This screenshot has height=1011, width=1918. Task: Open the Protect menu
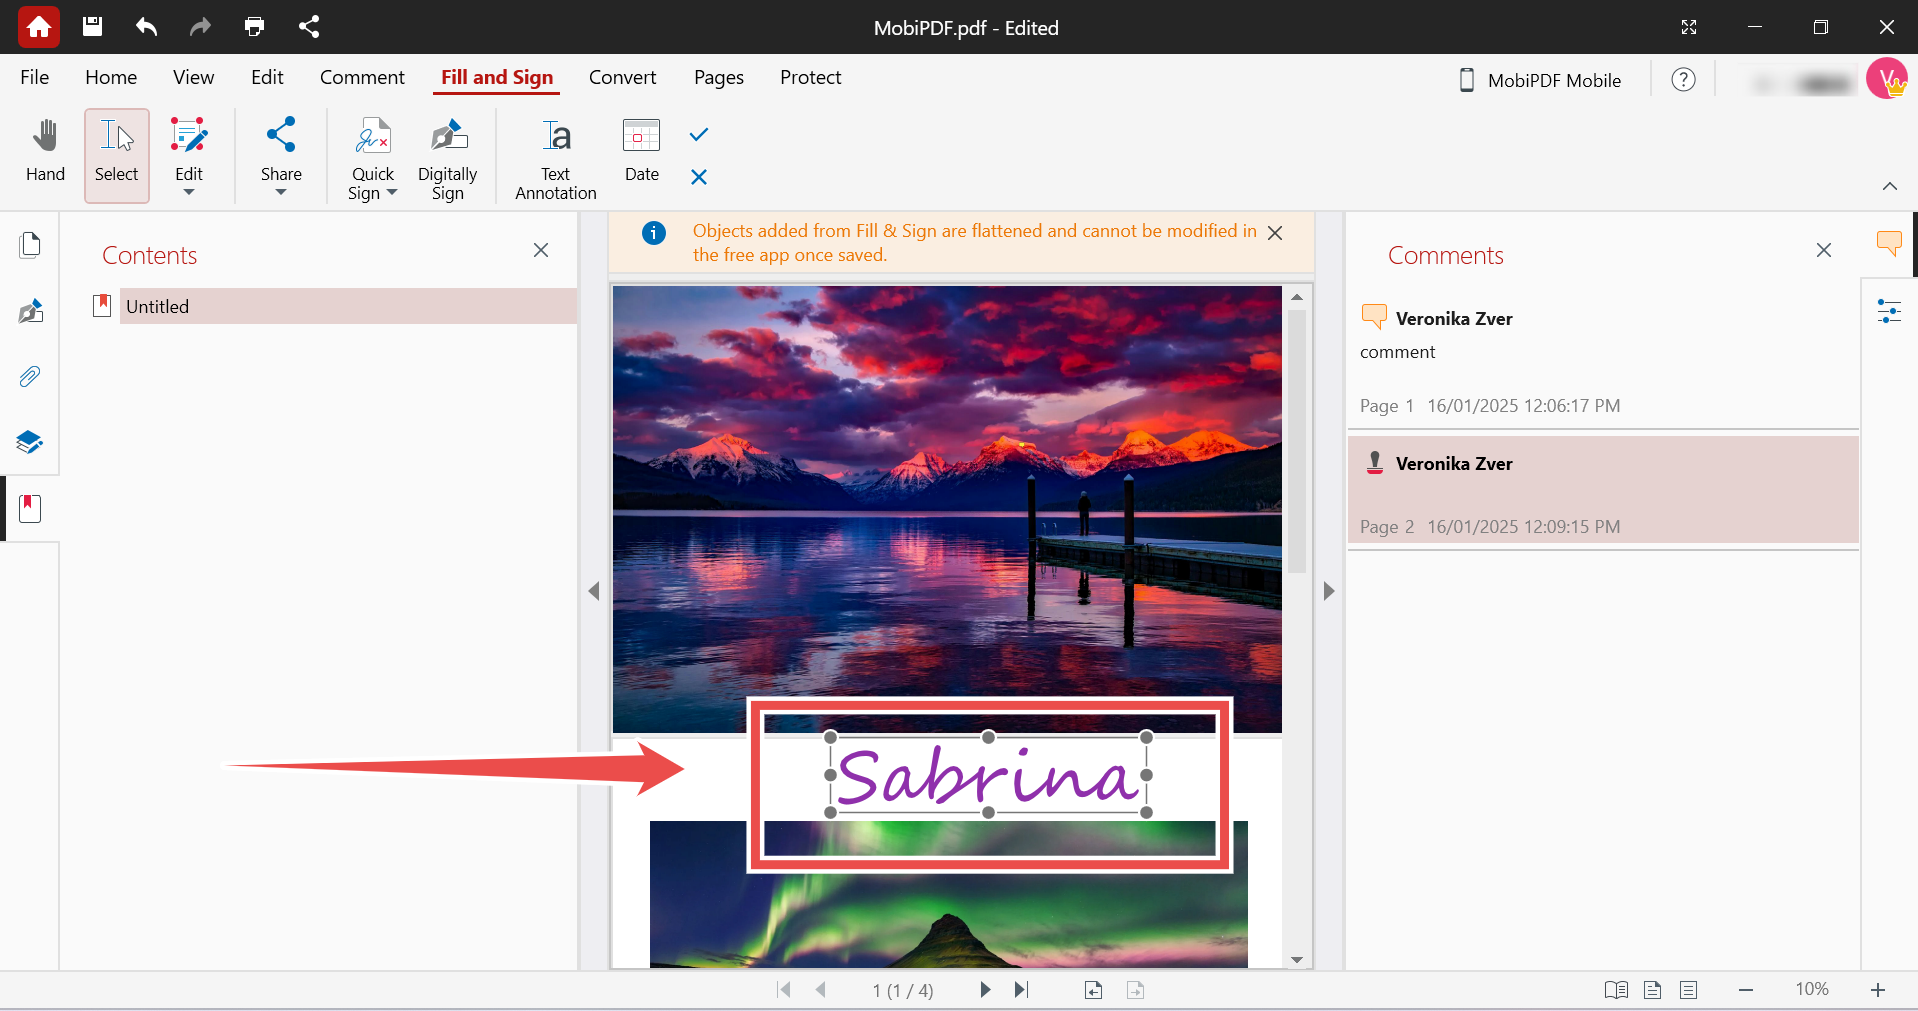pyautogui.click(x=810, y=77)
